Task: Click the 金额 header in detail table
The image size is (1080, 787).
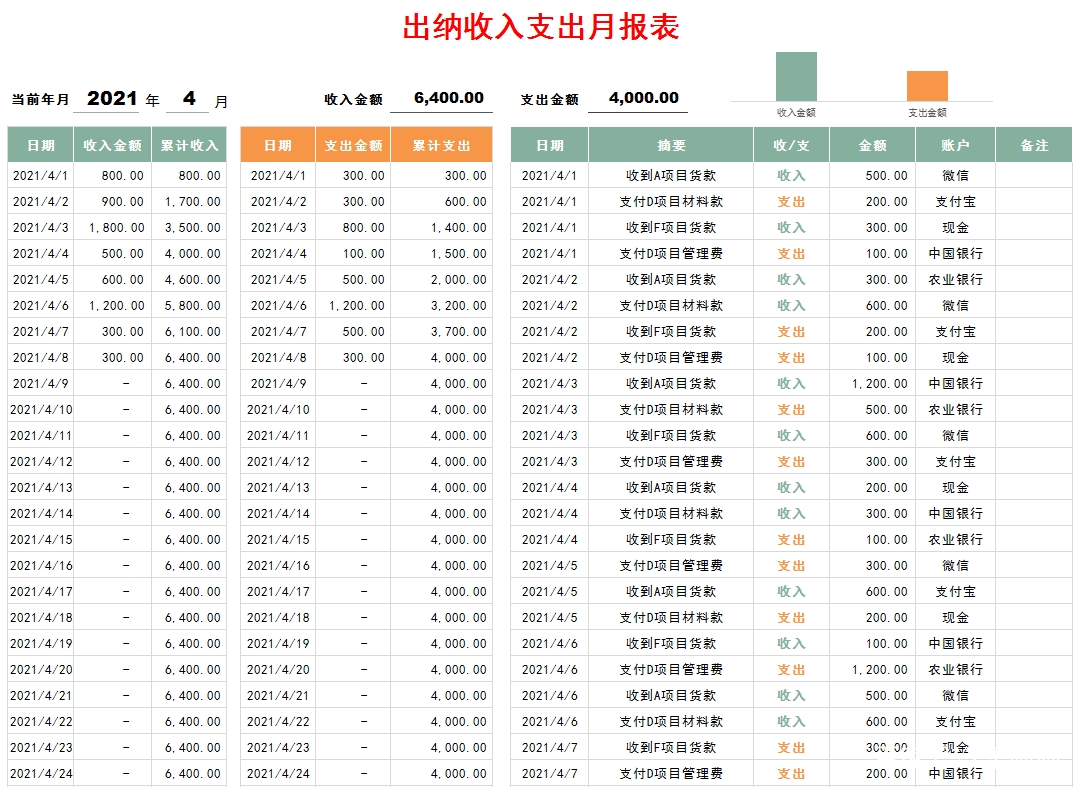Action: (x=873, y=145)
